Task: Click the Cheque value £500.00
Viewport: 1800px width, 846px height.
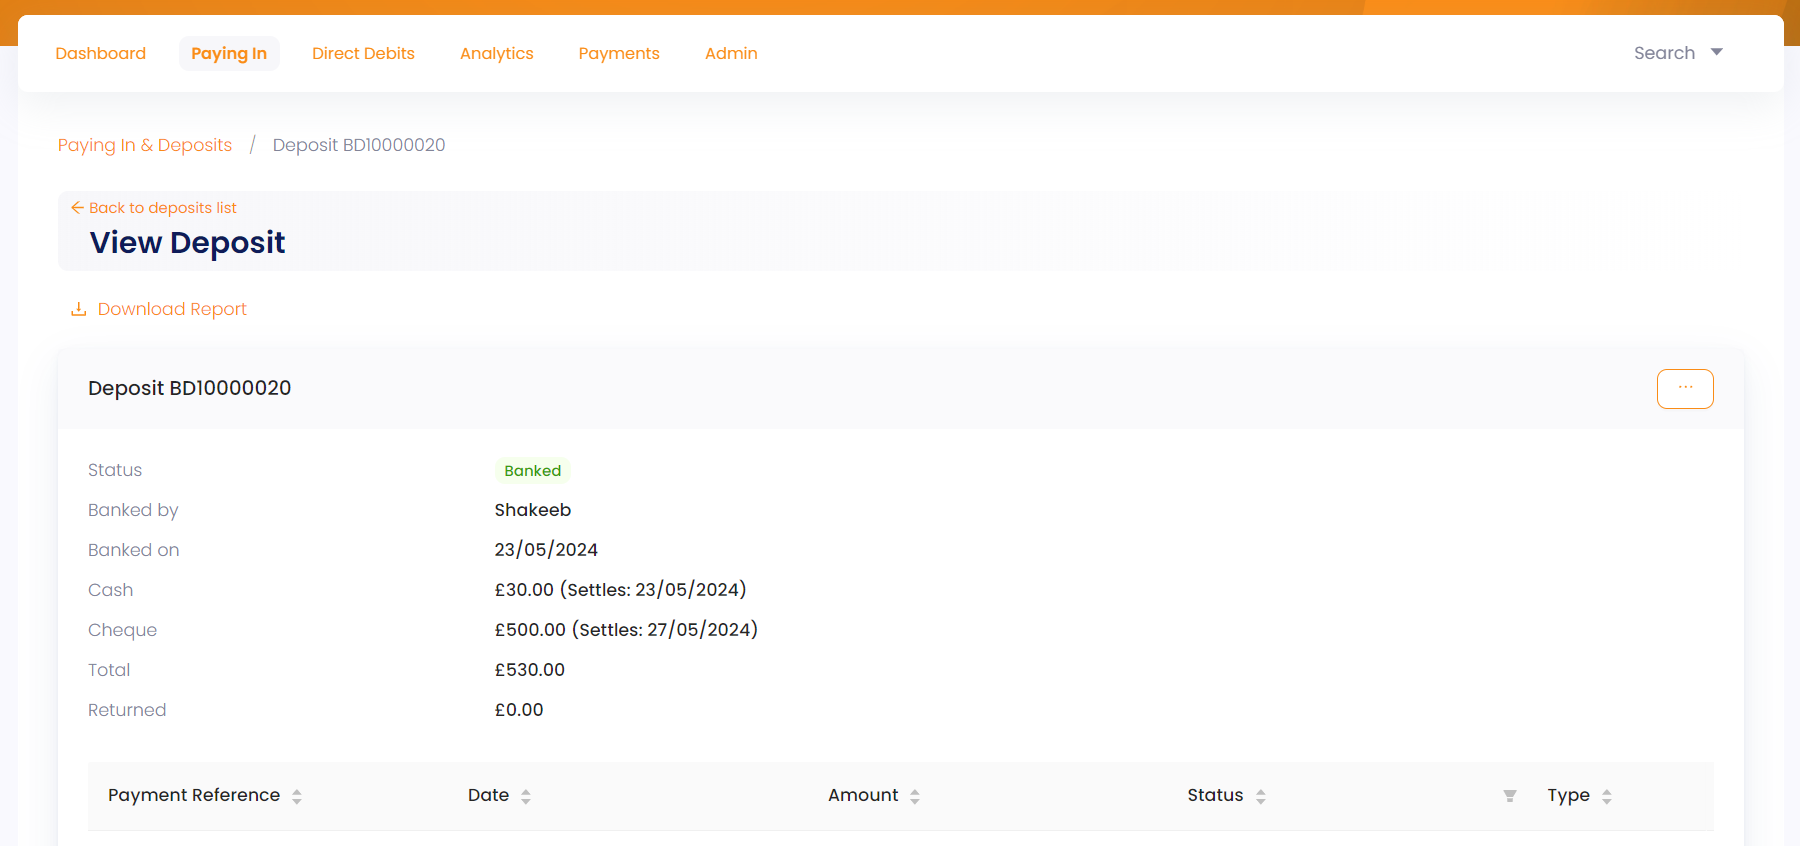Action: pyautogui.click(x=530, y=630)
